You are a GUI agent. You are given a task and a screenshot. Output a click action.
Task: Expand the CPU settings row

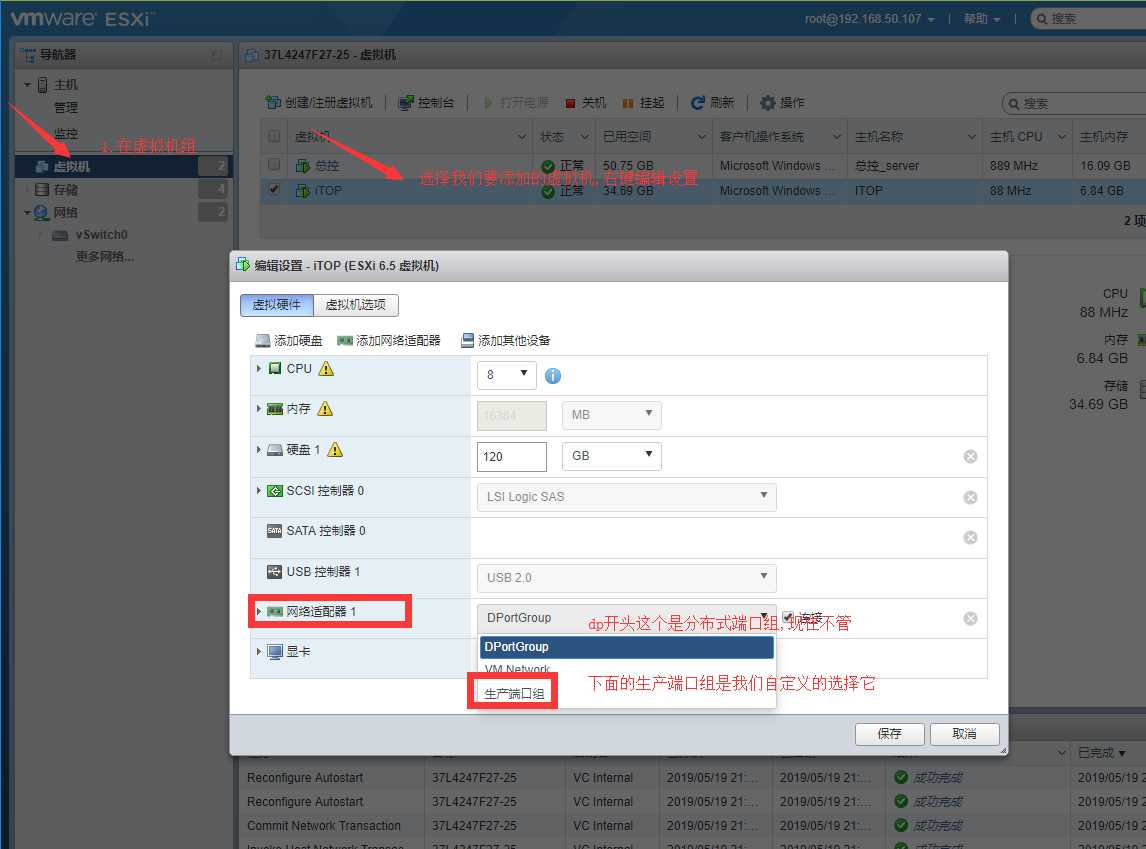click(x=259, y=368)
